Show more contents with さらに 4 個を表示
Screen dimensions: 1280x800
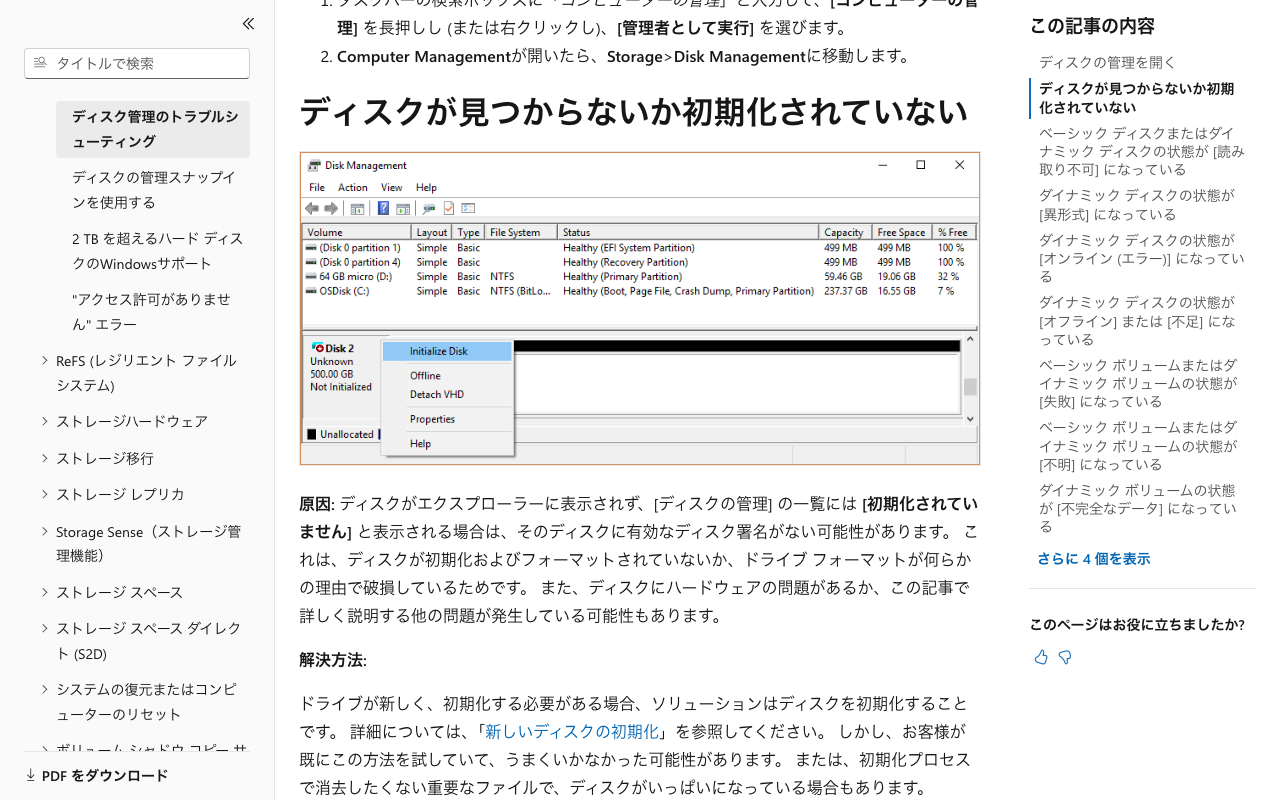point(1093,559)
